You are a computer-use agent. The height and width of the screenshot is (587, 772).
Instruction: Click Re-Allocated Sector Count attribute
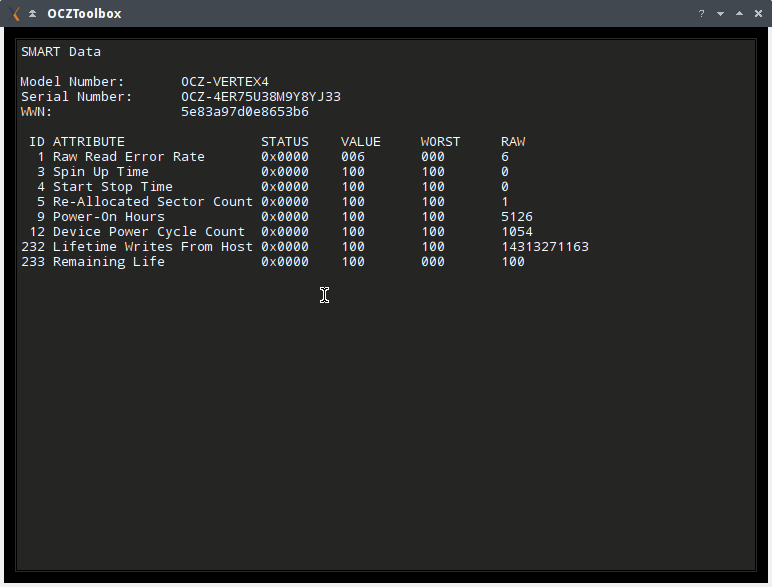(153, 202)
